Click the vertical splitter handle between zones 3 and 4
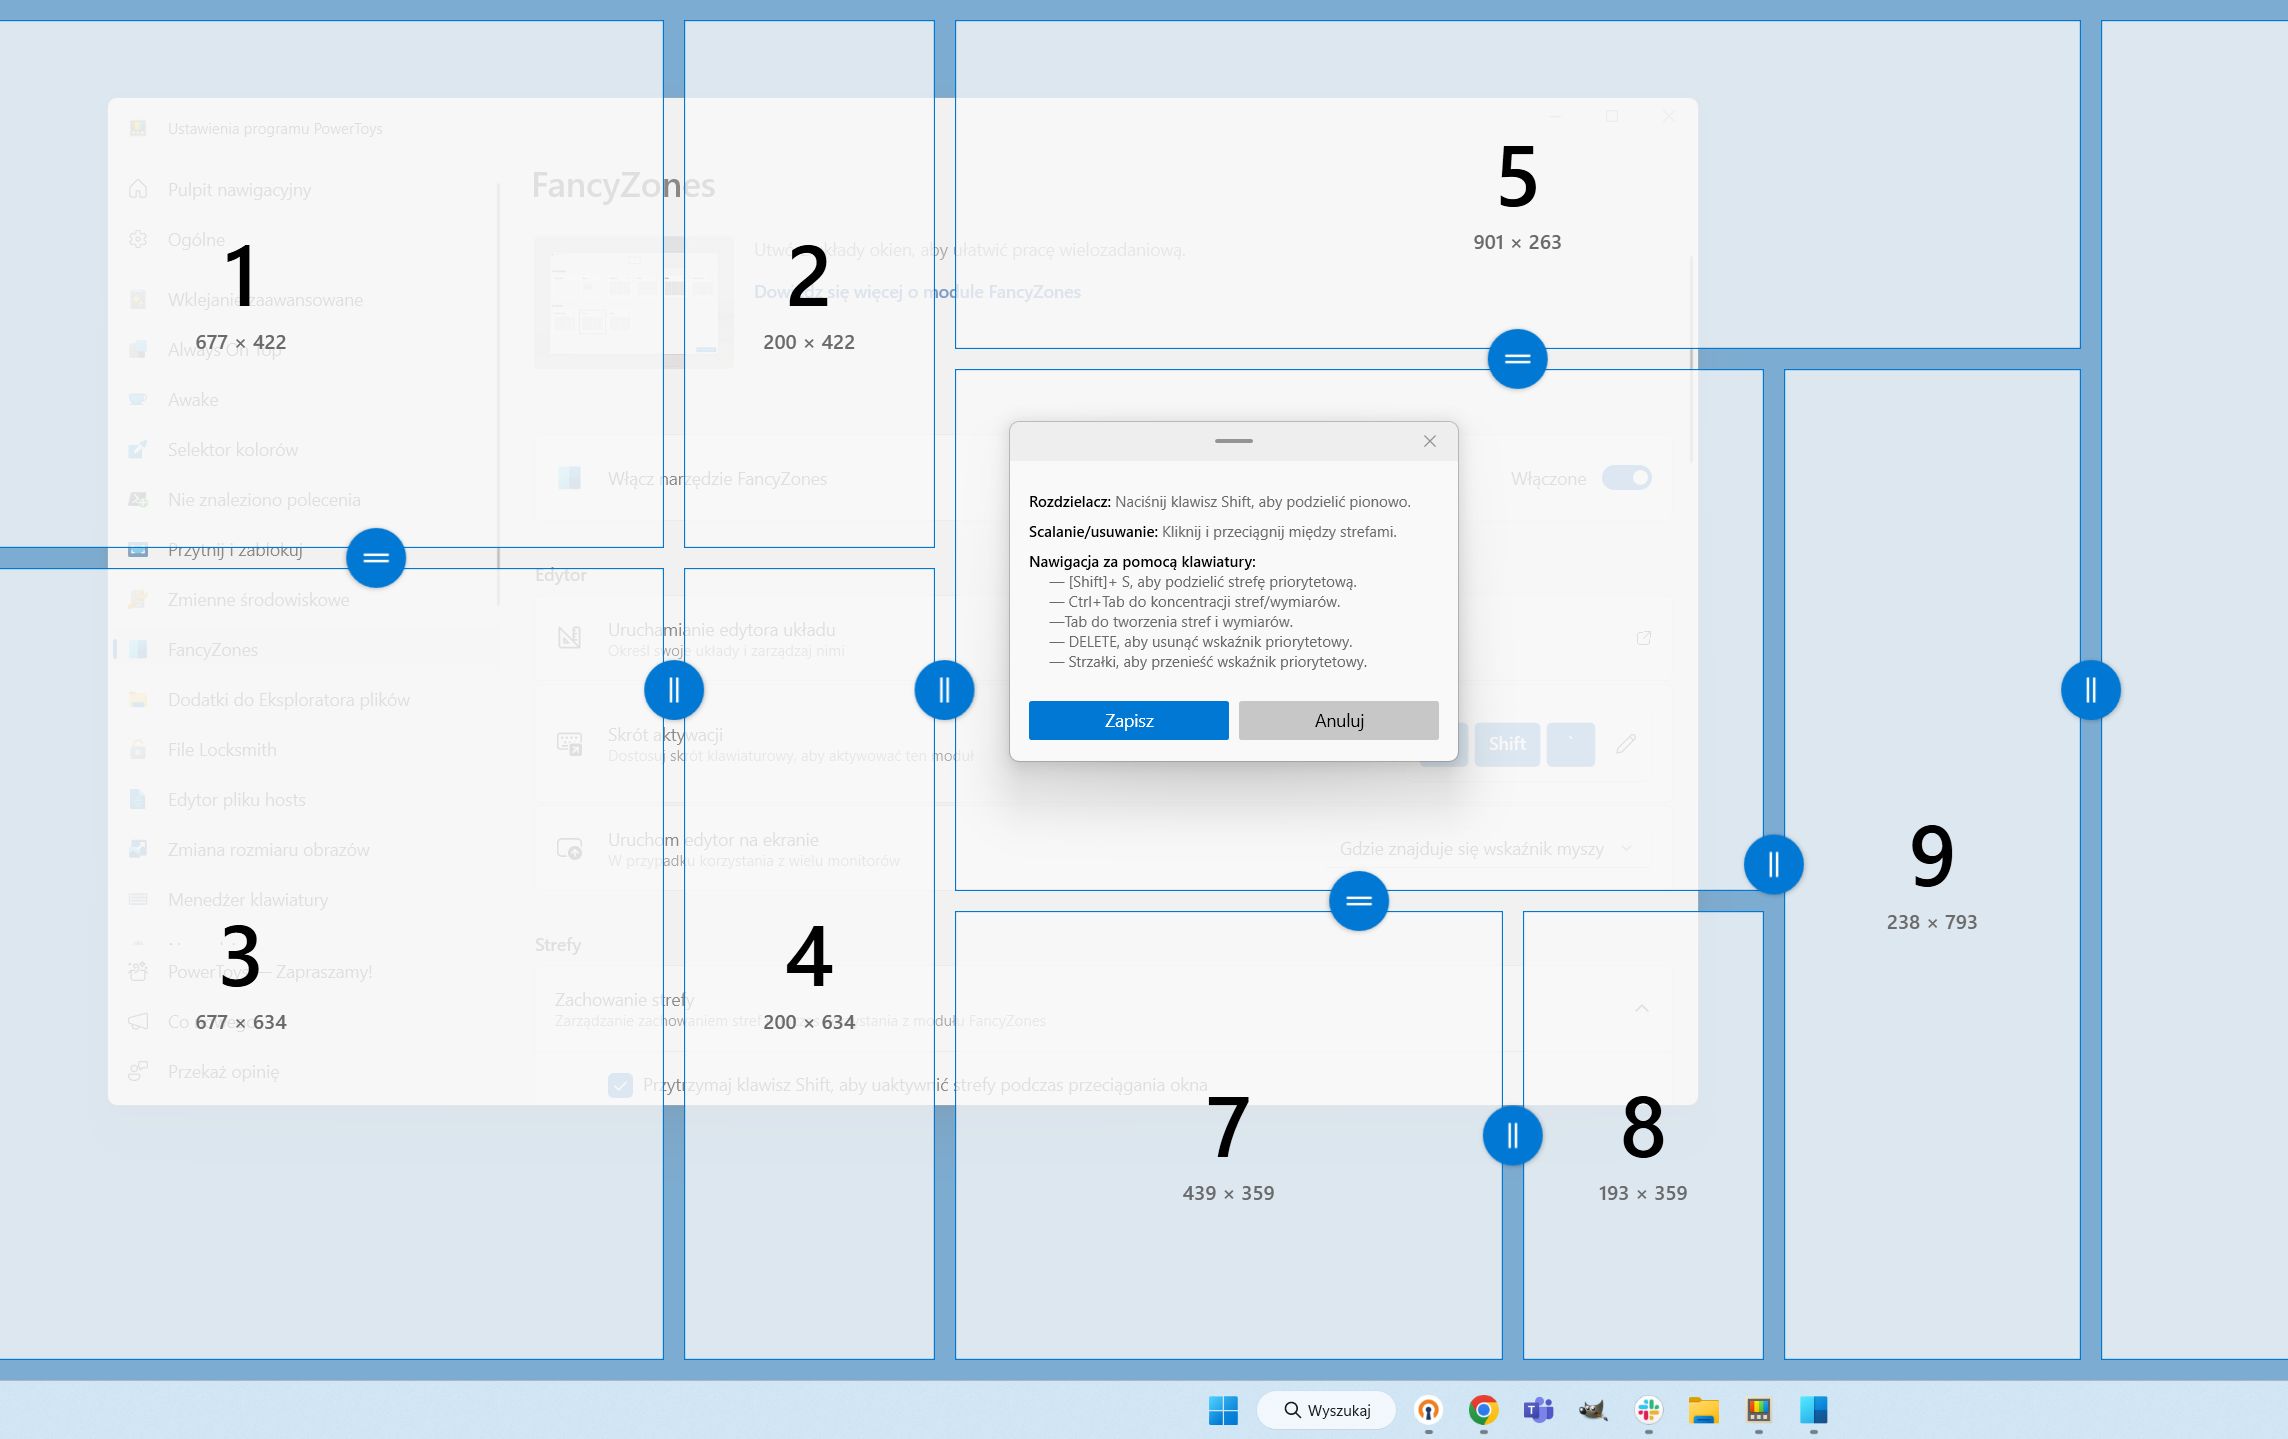Viewport: 2288px width, 1439px height. [674, 690]
